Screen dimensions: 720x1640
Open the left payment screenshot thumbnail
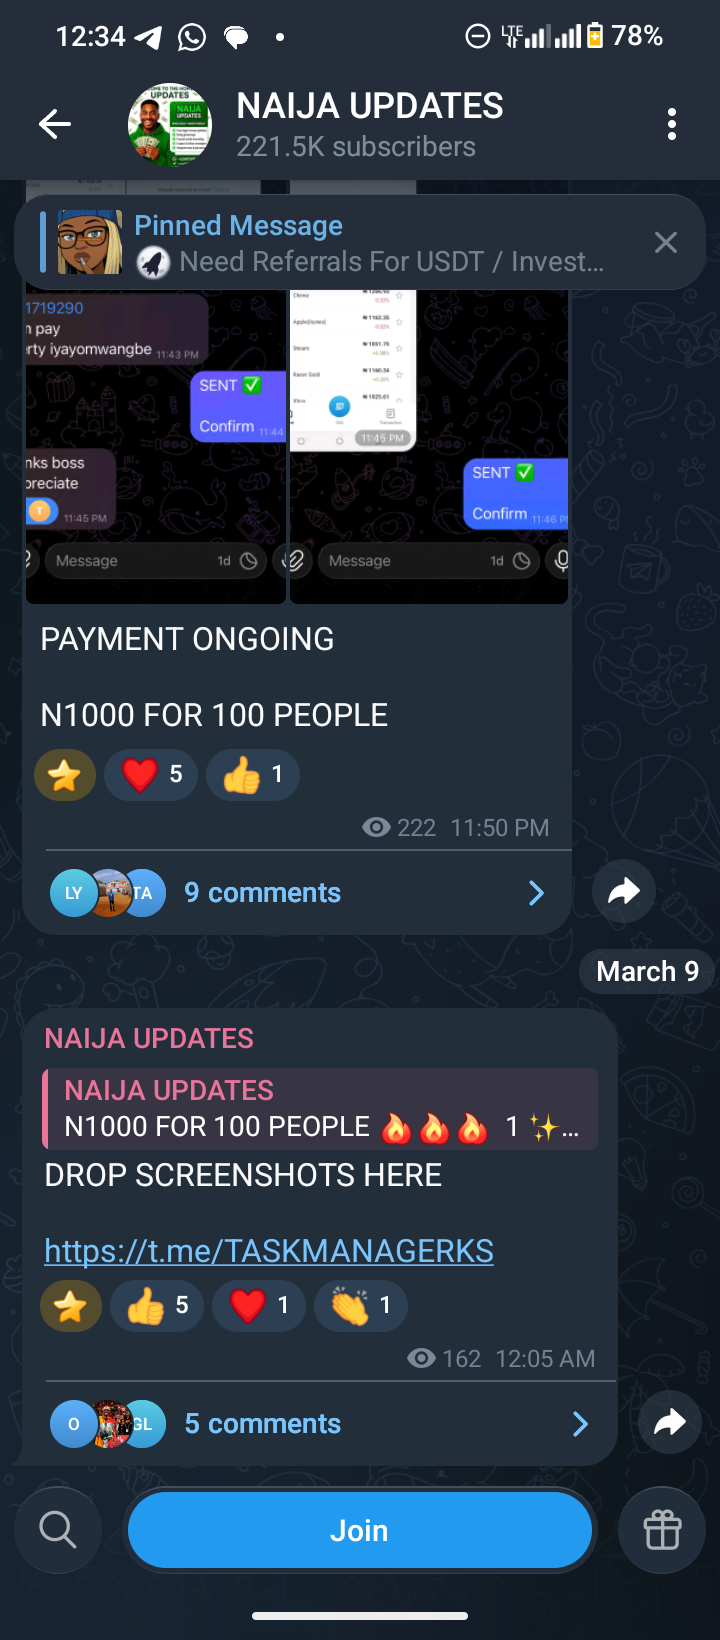click(x=156, y=446)
